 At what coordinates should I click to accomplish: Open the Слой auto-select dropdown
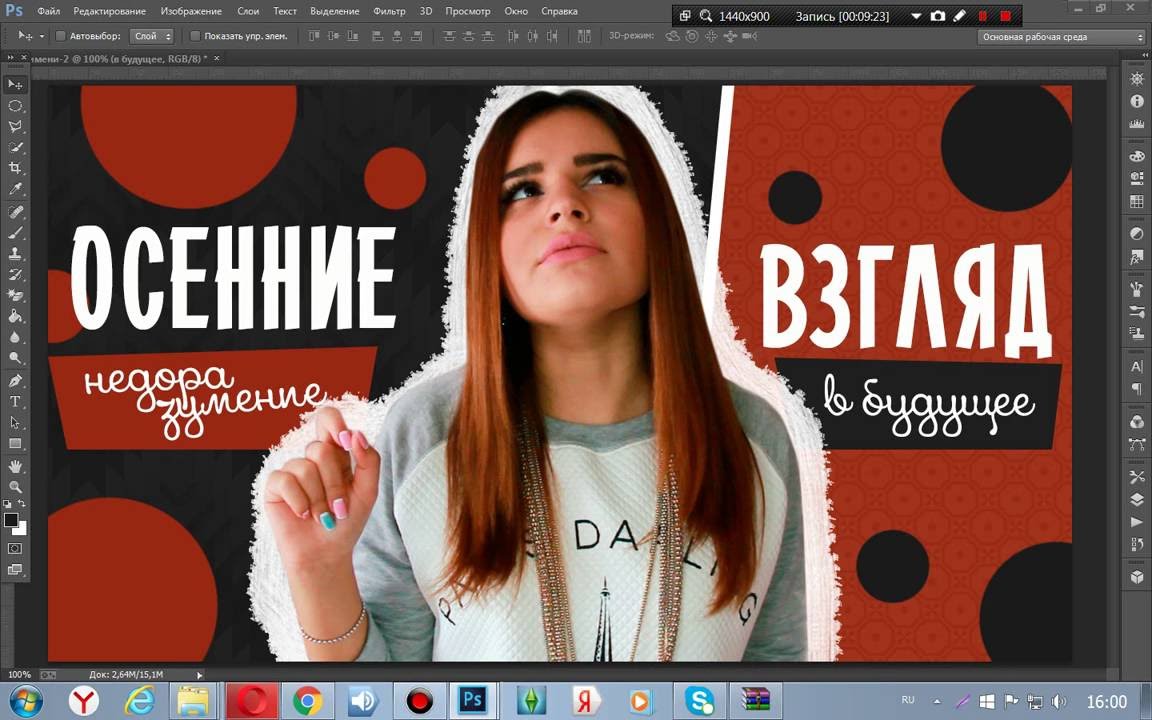click(153, 36)
